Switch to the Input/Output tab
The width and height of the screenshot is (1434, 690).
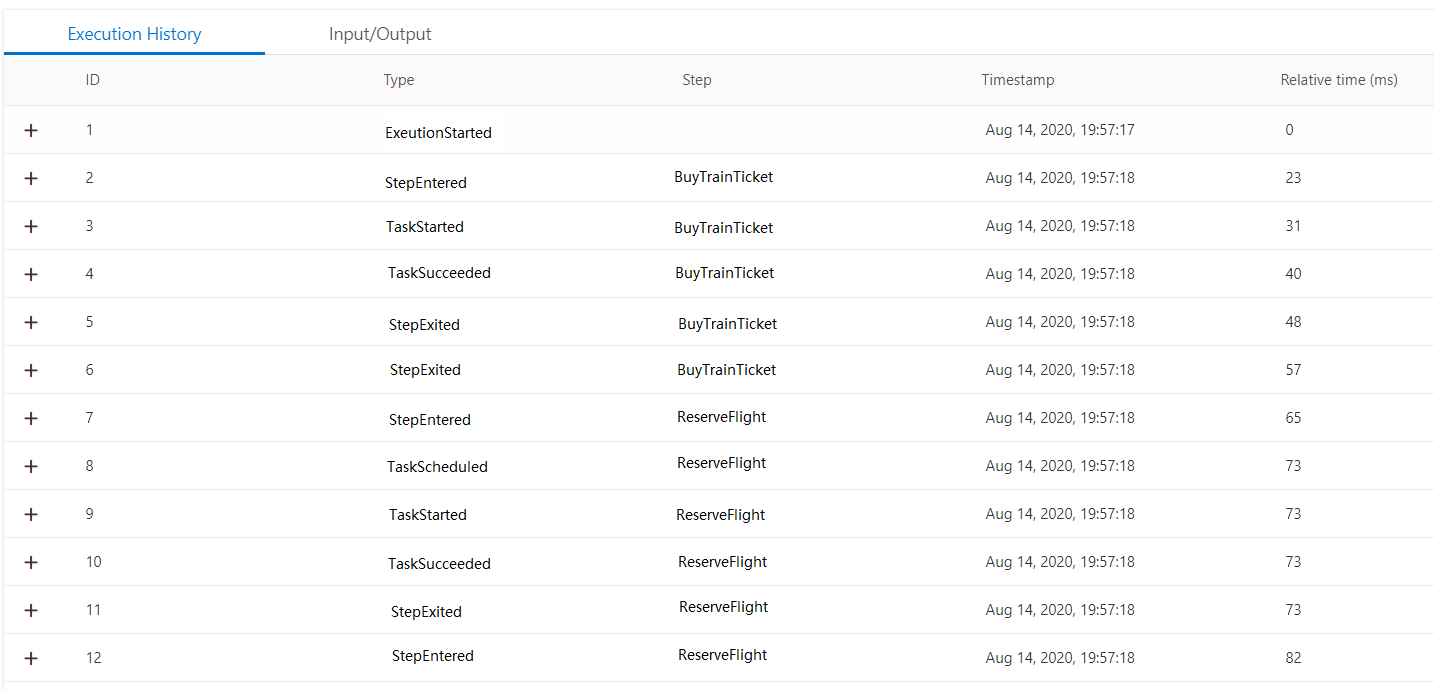380,33
